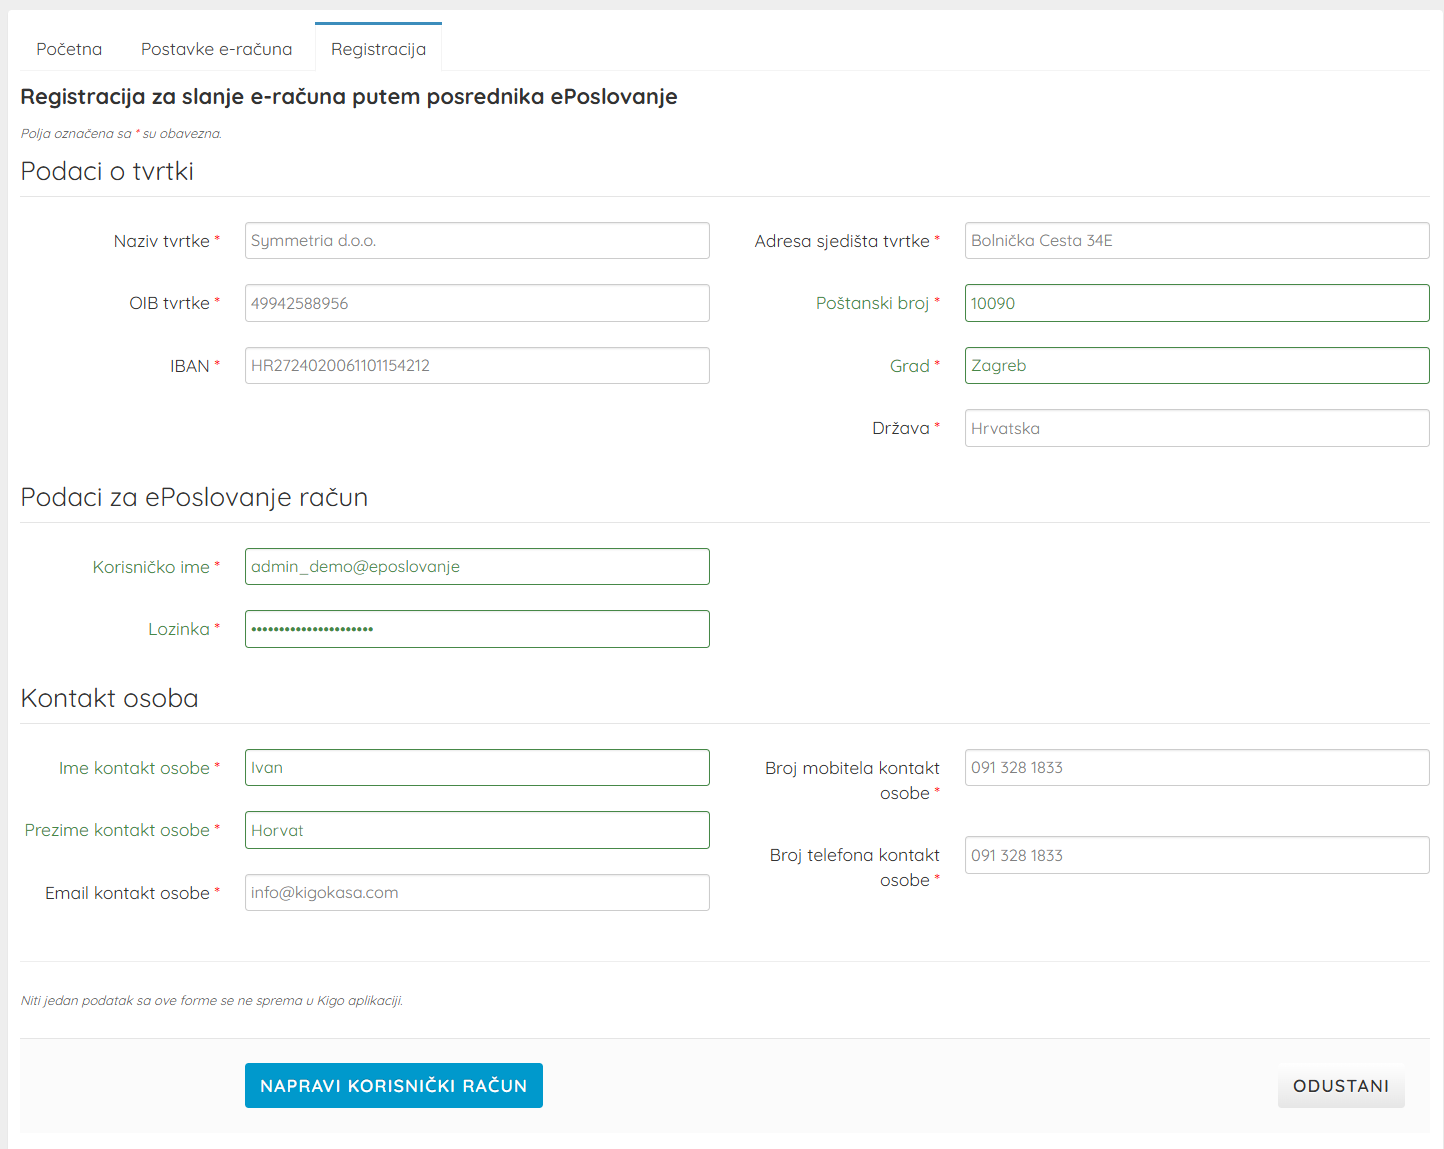
Task: Switch to Postavke e-računa tab
Action: coord(217,49)
